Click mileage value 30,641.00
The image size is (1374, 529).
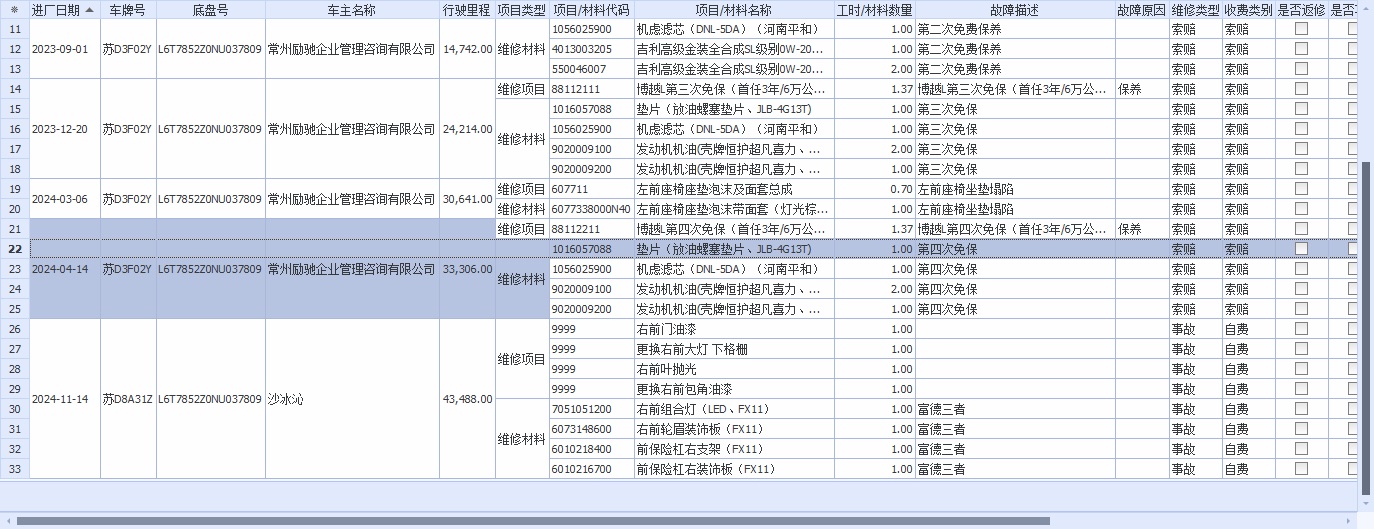click(467, 199)
